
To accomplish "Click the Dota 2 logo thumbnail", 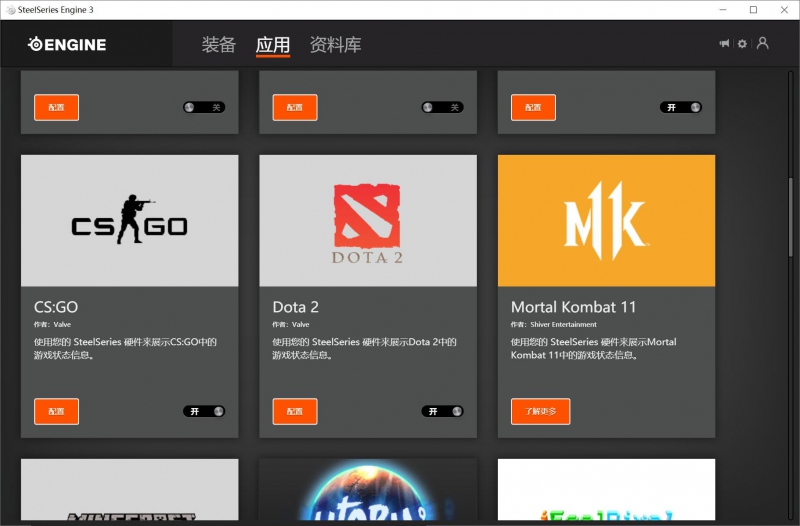I will 368,220.
